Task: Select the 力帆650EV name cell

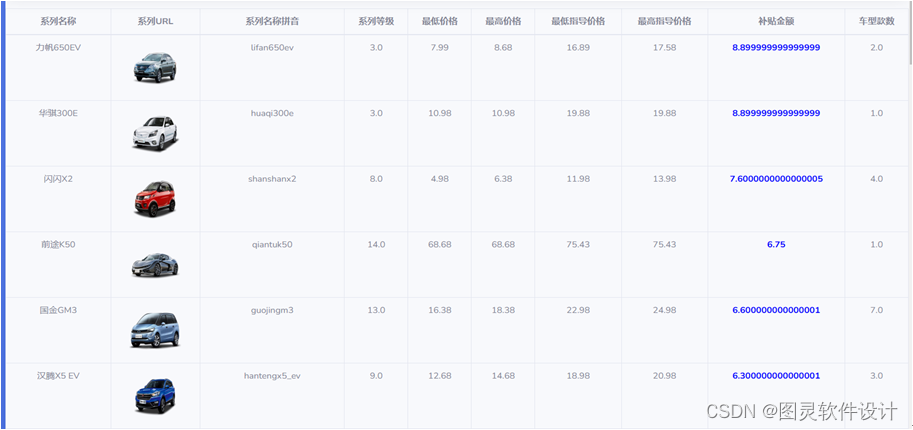Action: tap(58, 48)
